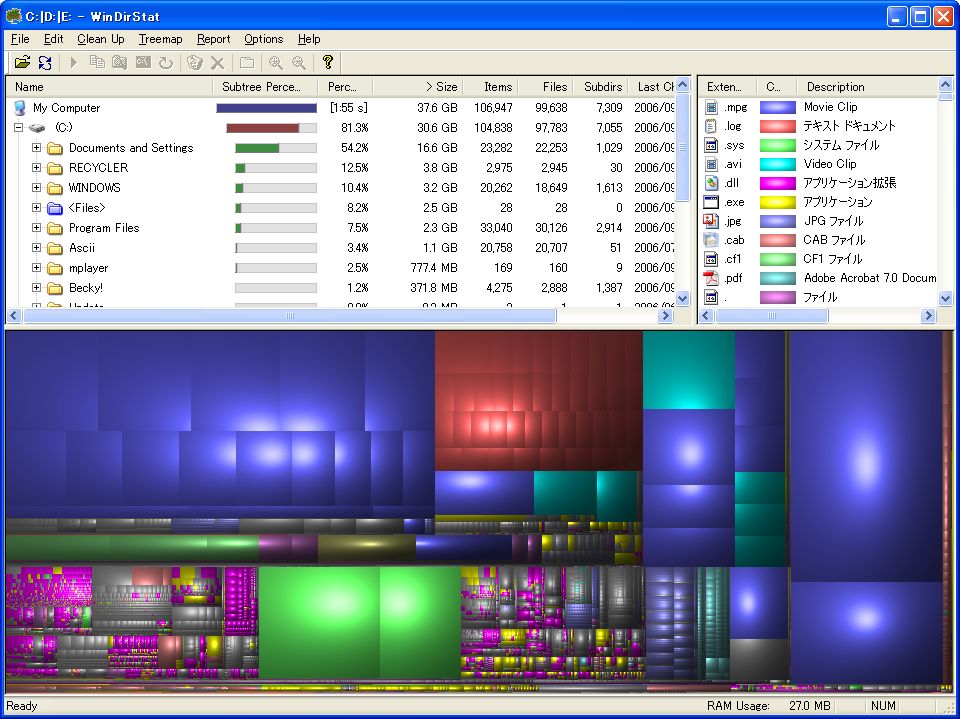
Task: Click the .exe file type icon
Action: pos(711,201)
